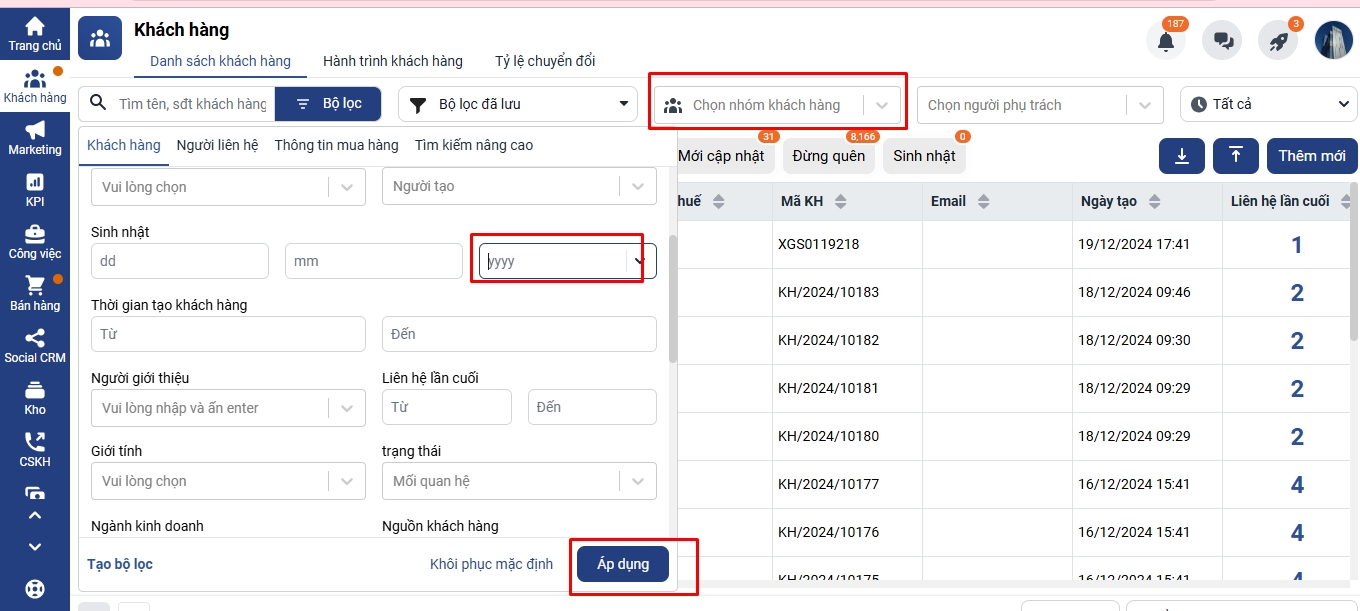Open the Thông tin mua hàng tab
Screen dimensions: 1360x611
point(336,145)
